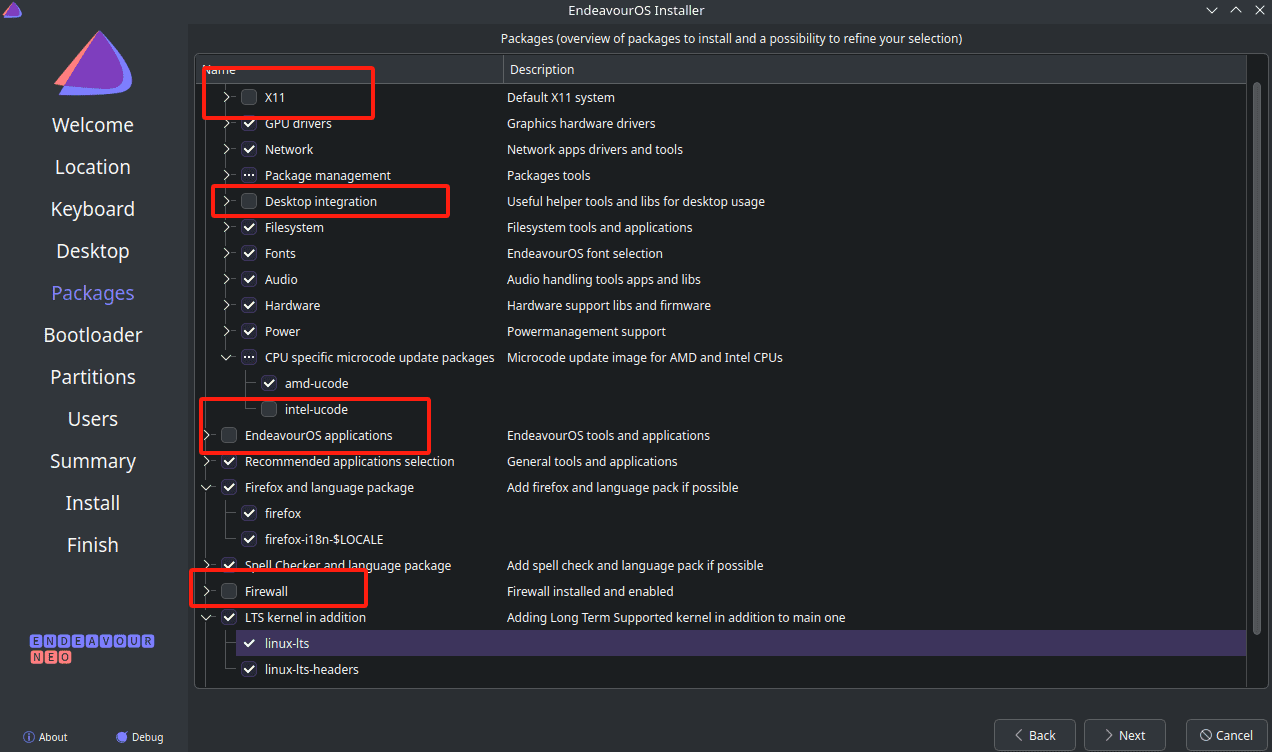Collapse the LTS kernel in addition group
The height and width of the screenshot is (752, 1272).
click(x=207, y=617)
